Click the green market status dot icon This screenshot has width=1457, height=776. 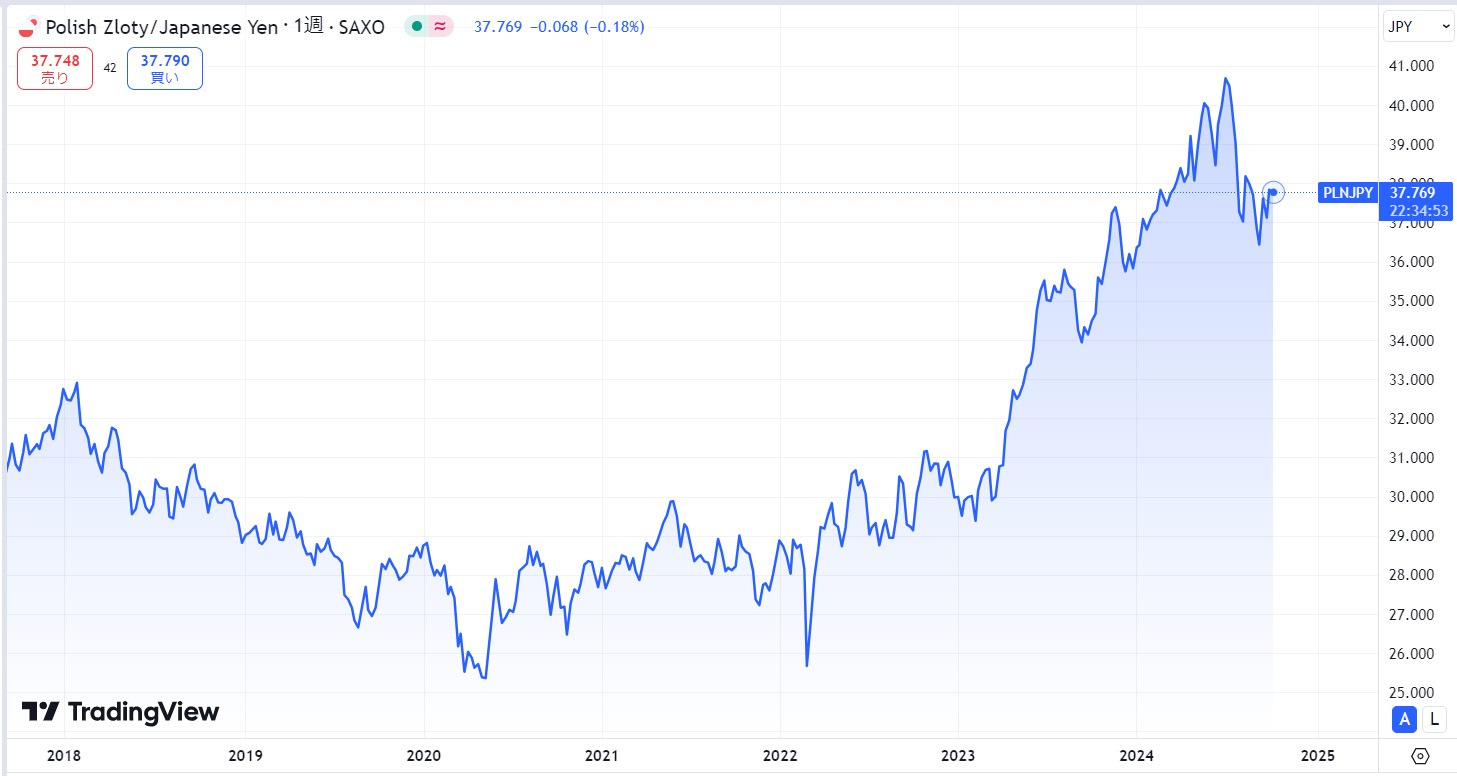tap(417, 27)
